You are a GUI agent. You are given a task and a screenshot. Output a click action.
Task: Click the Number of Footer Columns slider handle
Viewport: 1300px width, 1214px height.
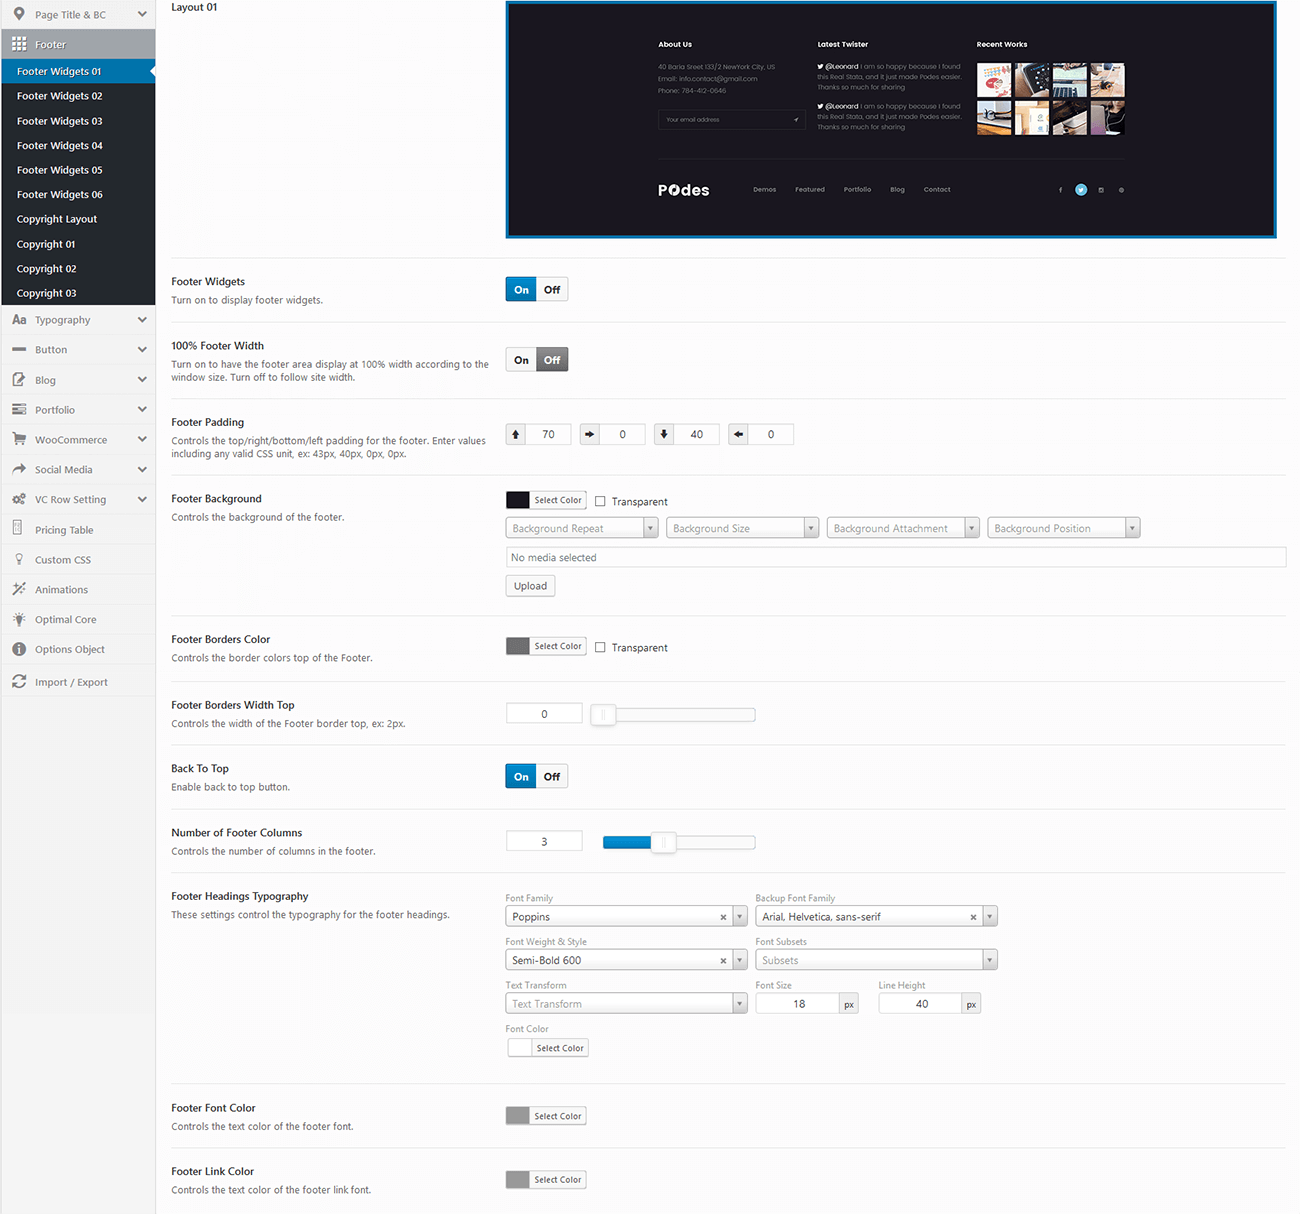(663, 843)
